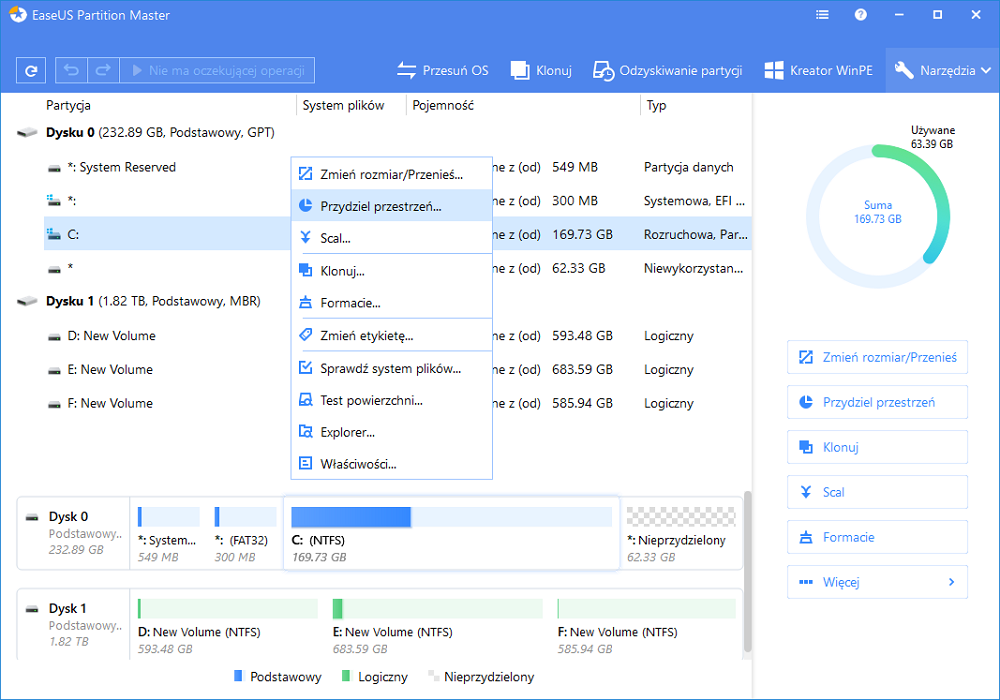This screenshot has width=1000, height=700.
Task: Click the E: New Volume drive icon
Action: tap(54, 370)
